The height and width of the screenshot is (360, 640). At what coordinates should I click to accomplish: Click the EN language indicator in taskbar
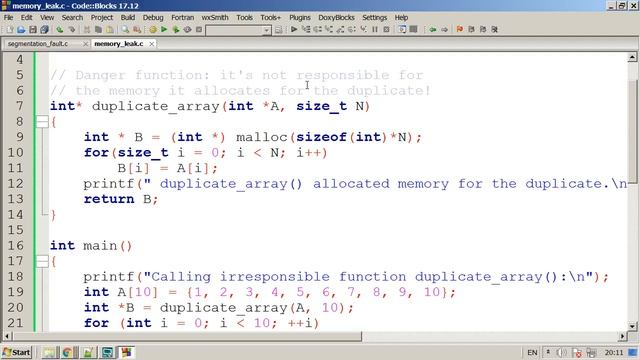coord(532,353)
